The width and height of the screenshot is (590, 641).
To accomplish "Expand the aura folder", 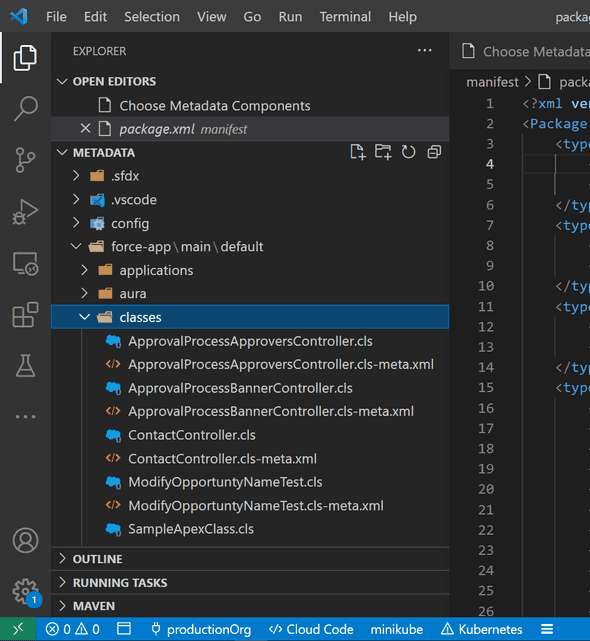I will point(84,293).
